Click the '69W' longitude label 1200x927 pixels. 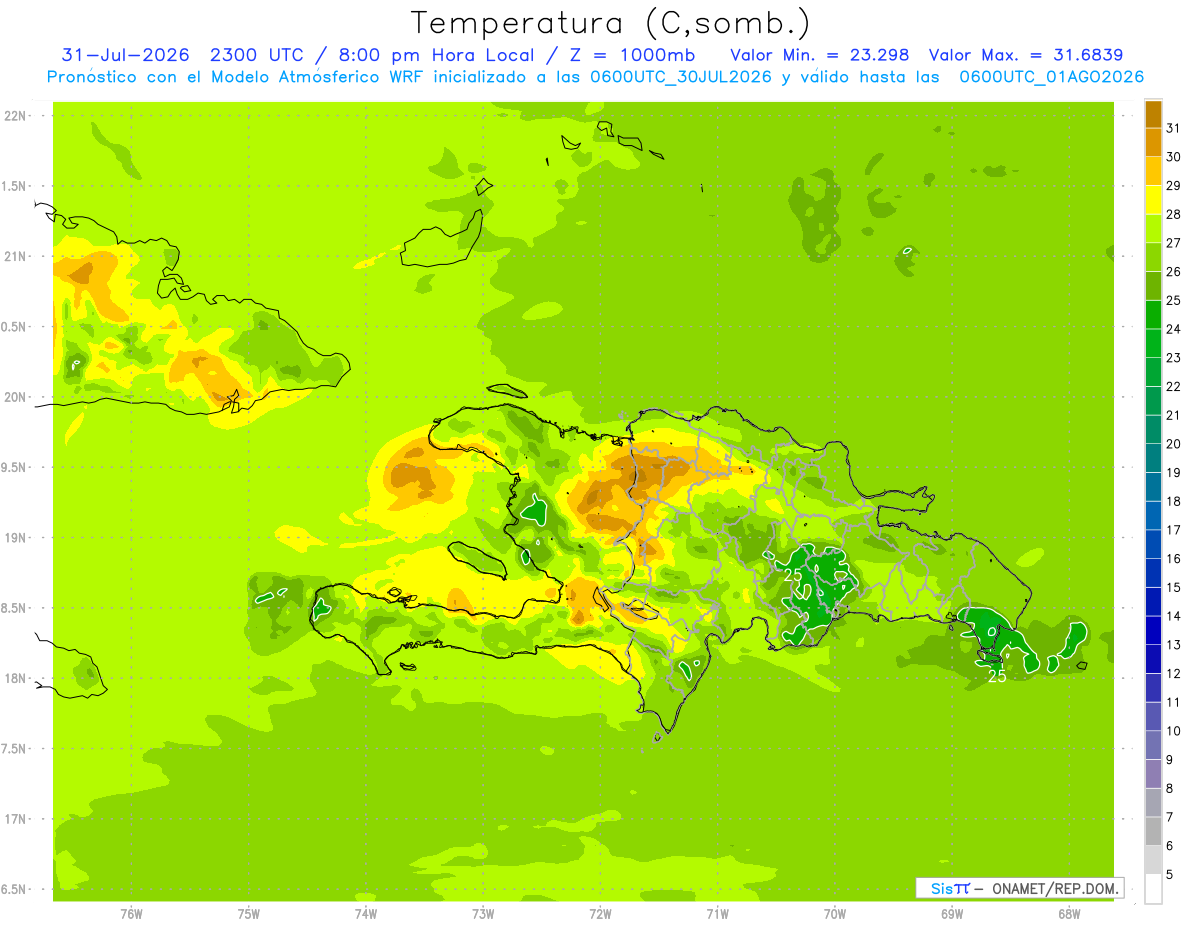(x=952, y=914)
